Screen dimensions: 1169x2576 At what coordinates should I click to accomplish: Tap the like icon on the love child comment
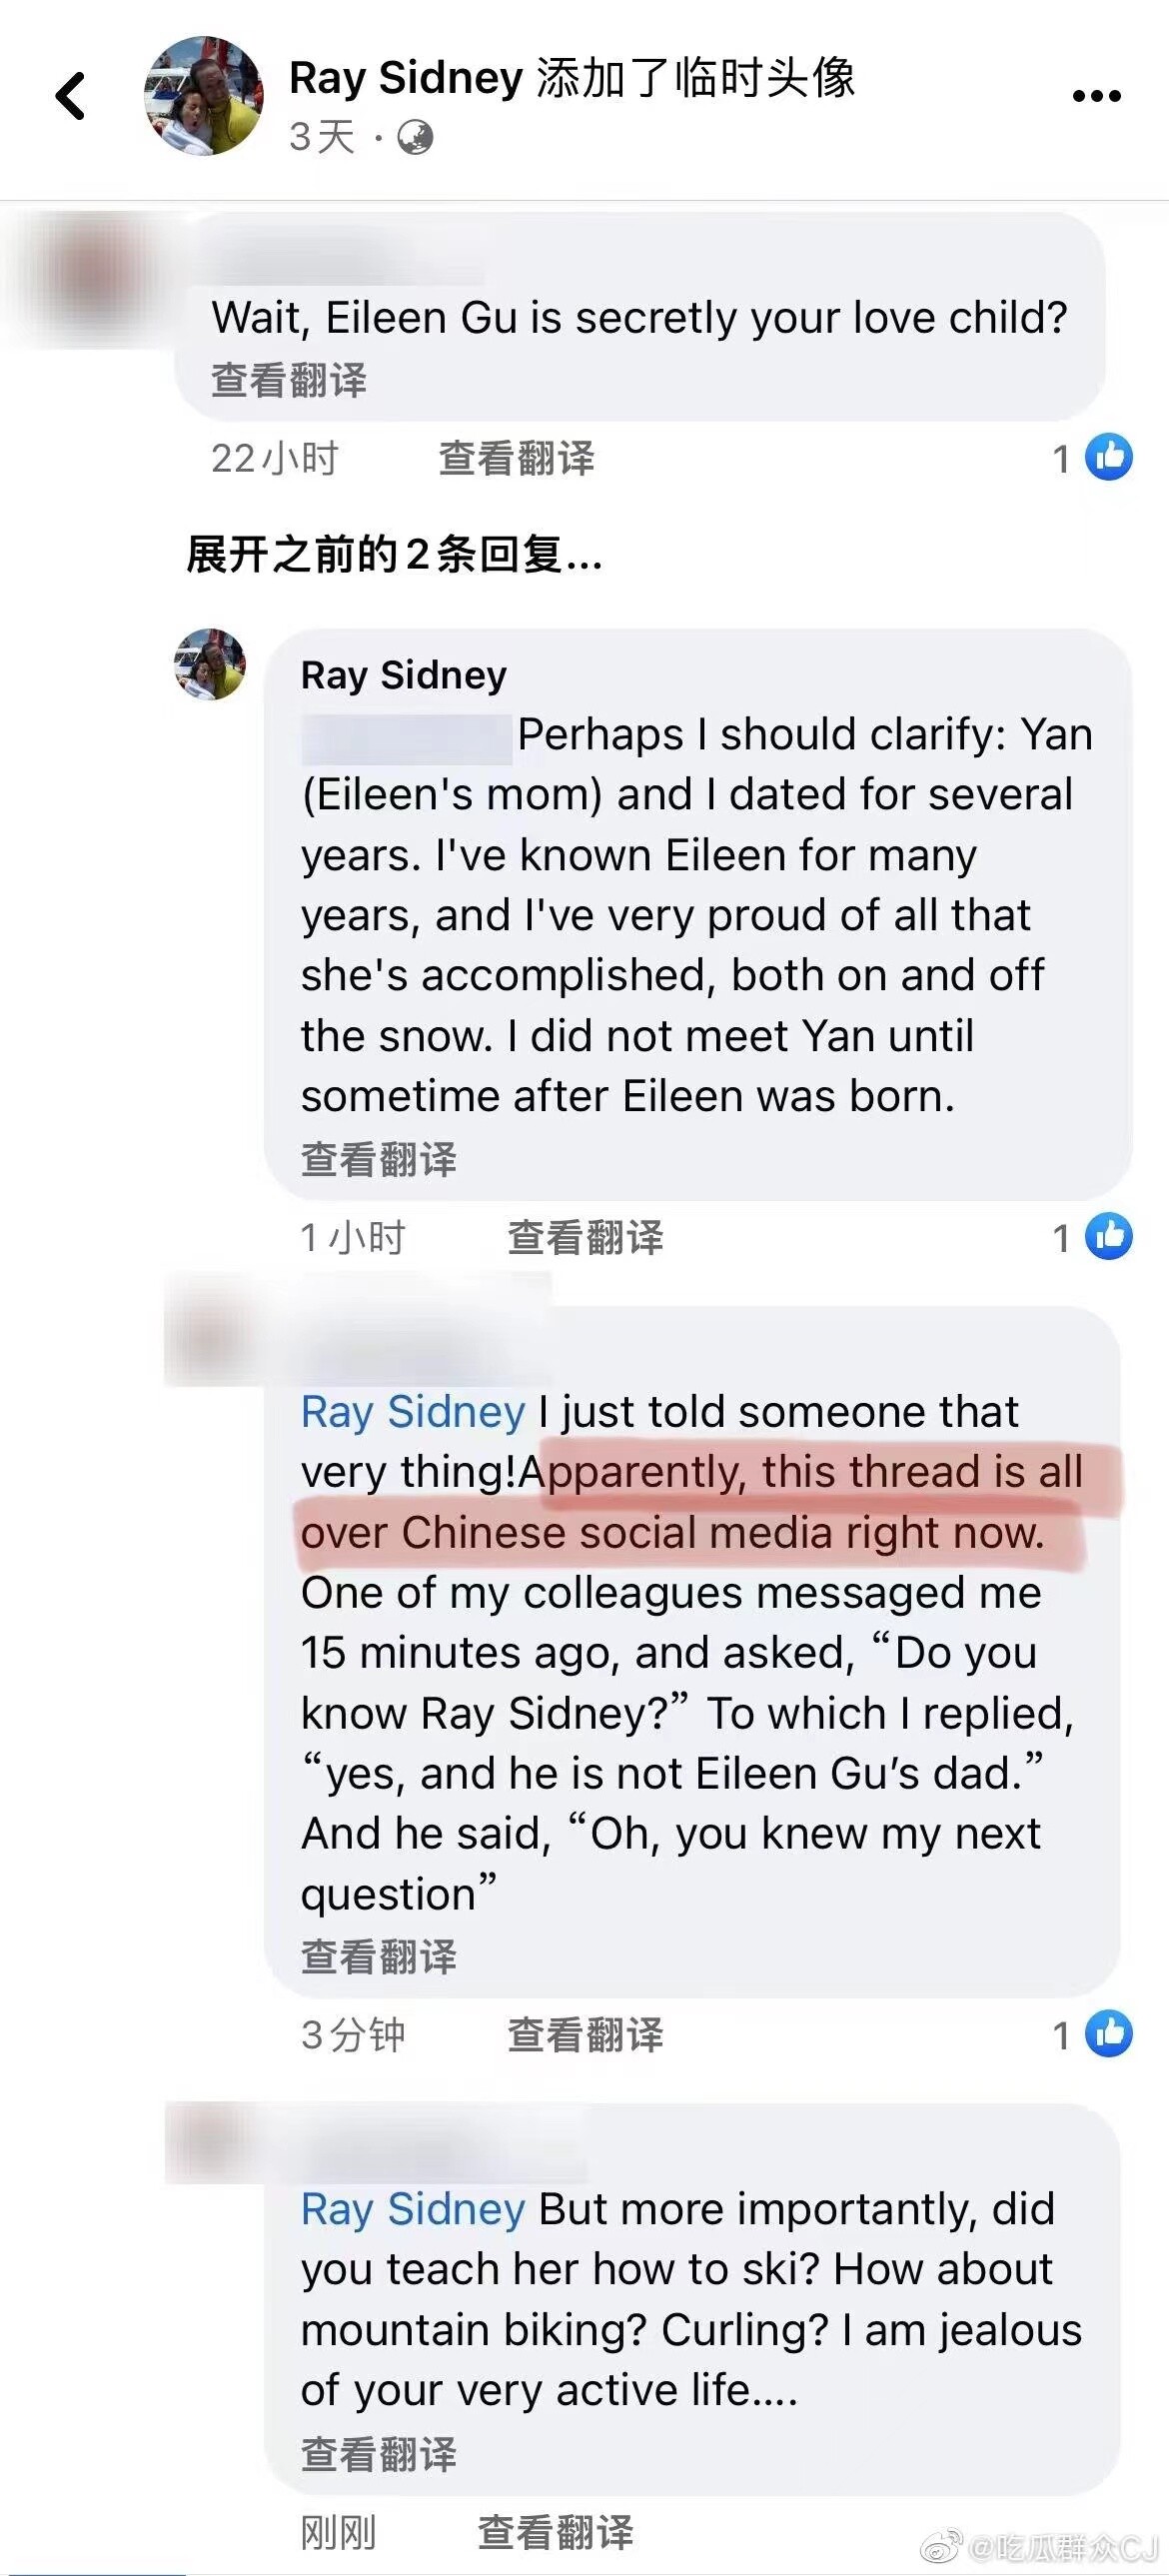coord(1109,458)
